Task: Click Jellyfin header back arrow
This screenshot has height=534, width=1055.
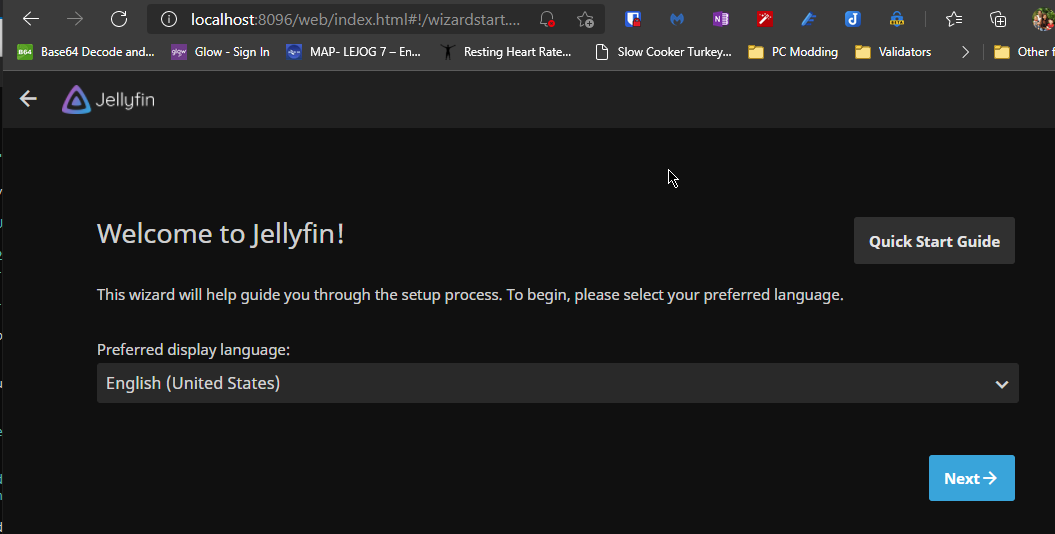Action: click(x=28, y=99)
